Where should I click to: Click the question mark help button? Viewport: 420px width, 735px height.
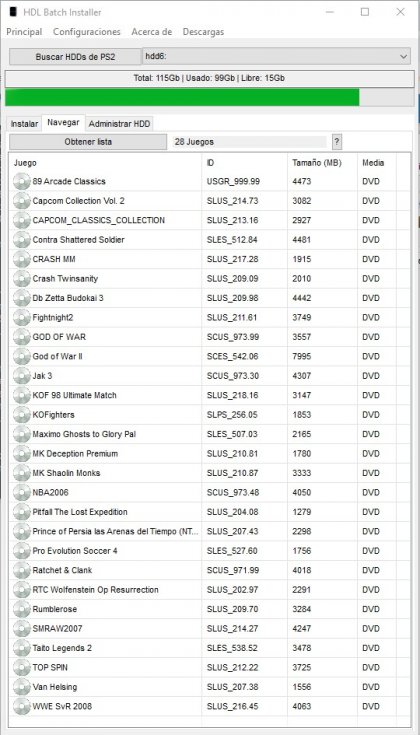coord(337,142)
